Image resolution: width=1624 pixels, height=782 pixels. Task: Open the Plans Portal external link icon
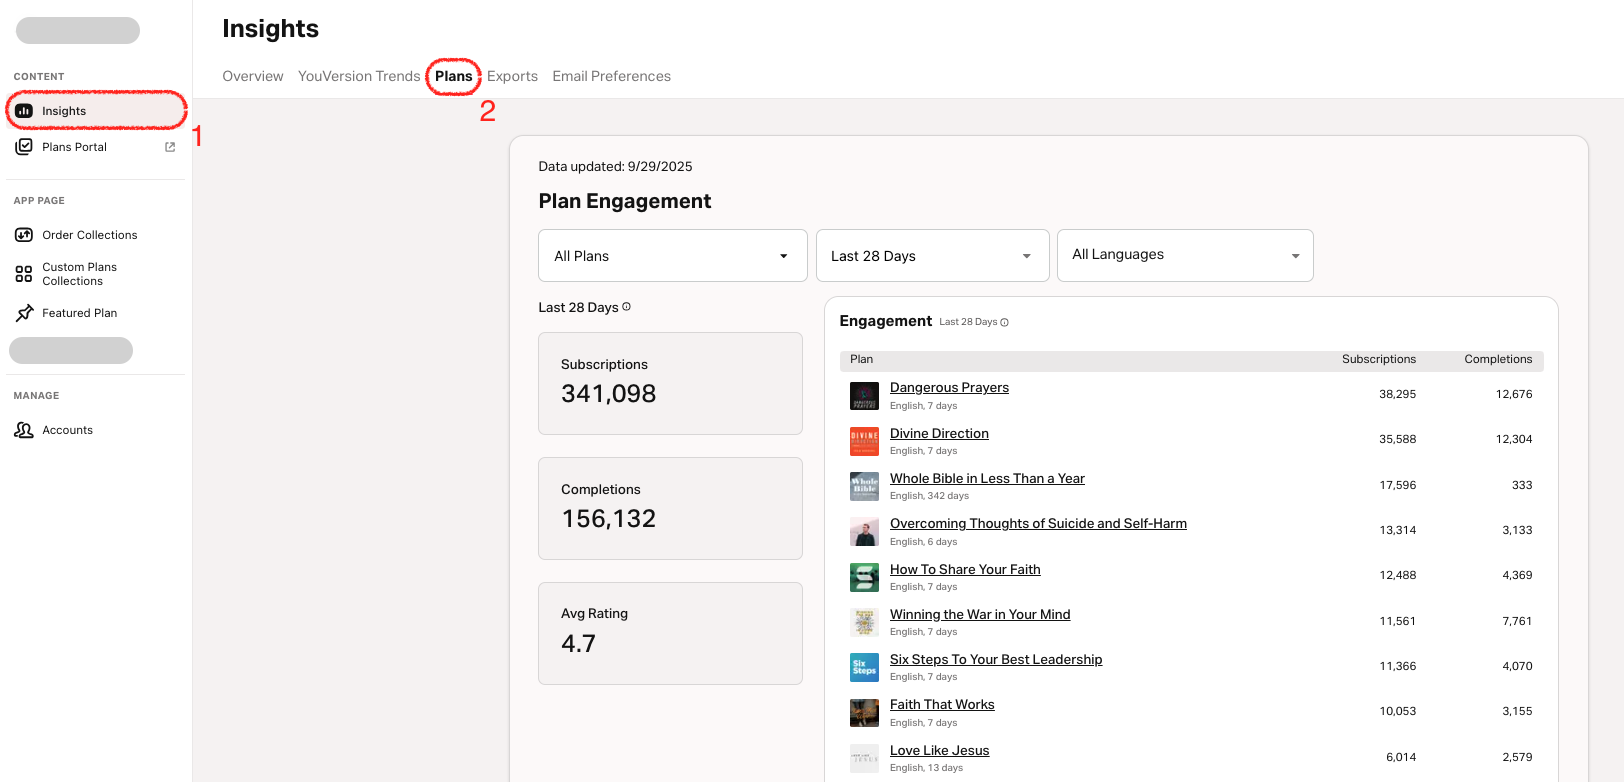tap(170, 147)
